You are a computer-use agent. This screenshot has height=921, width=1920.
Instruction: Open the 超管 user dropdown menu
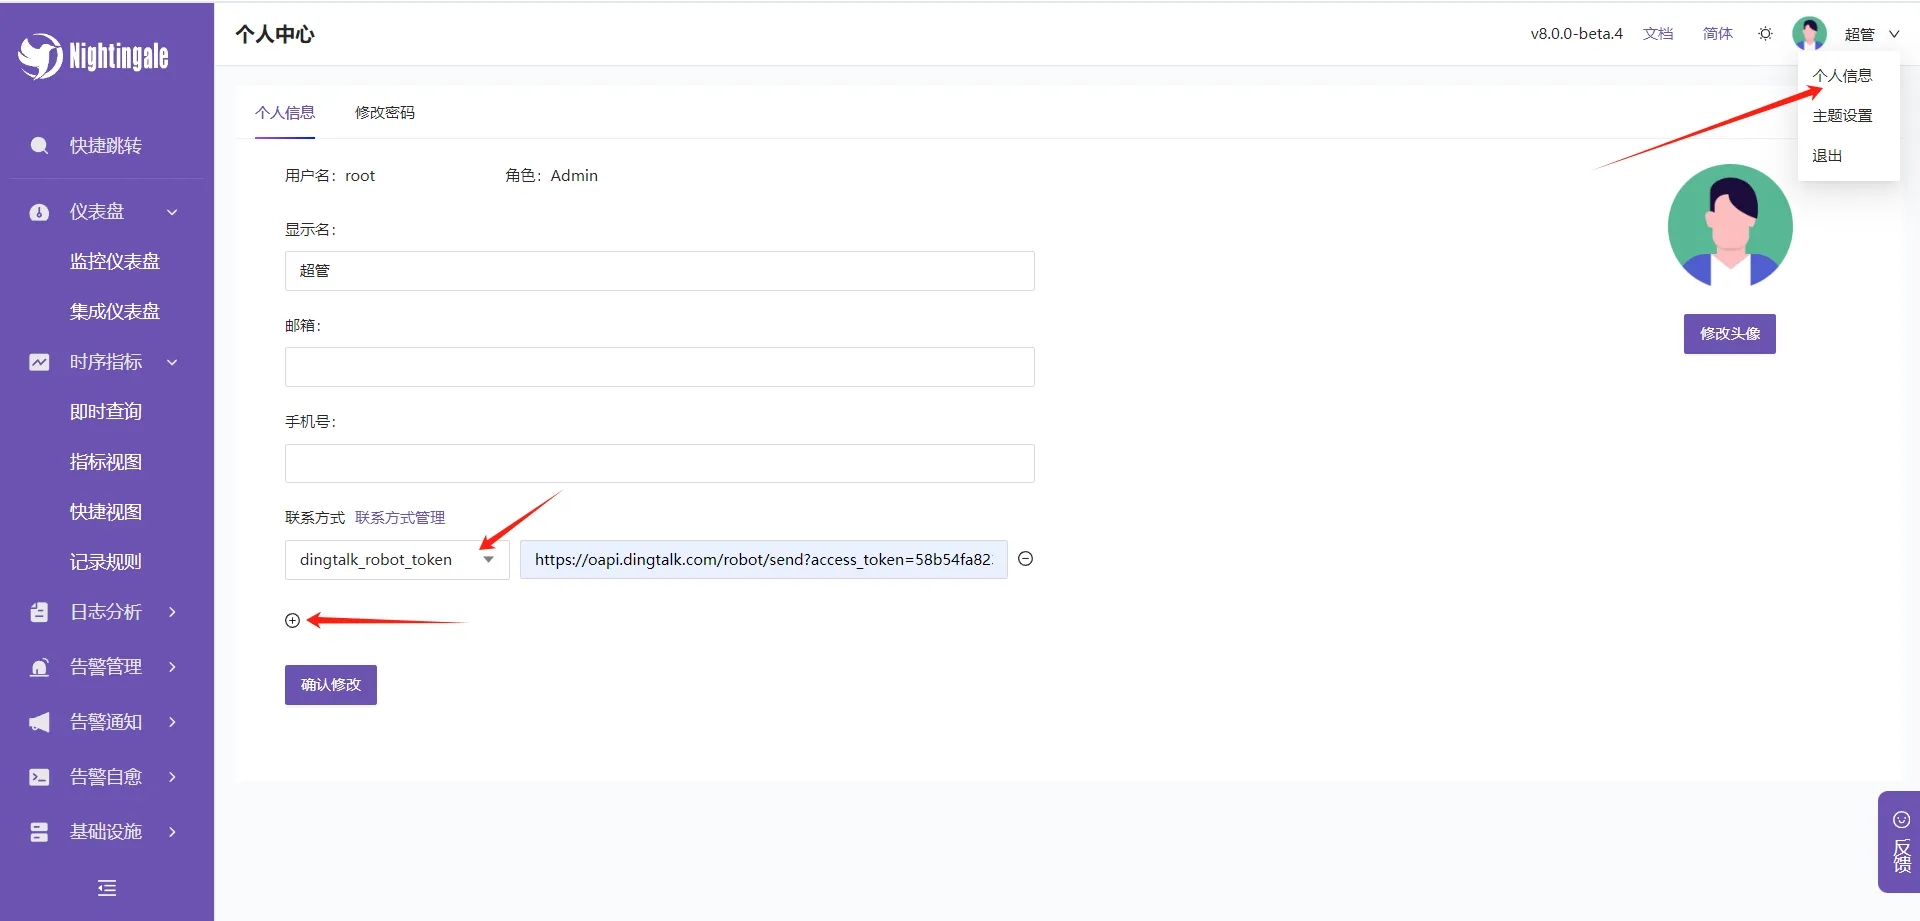[x=1871, y=34]
